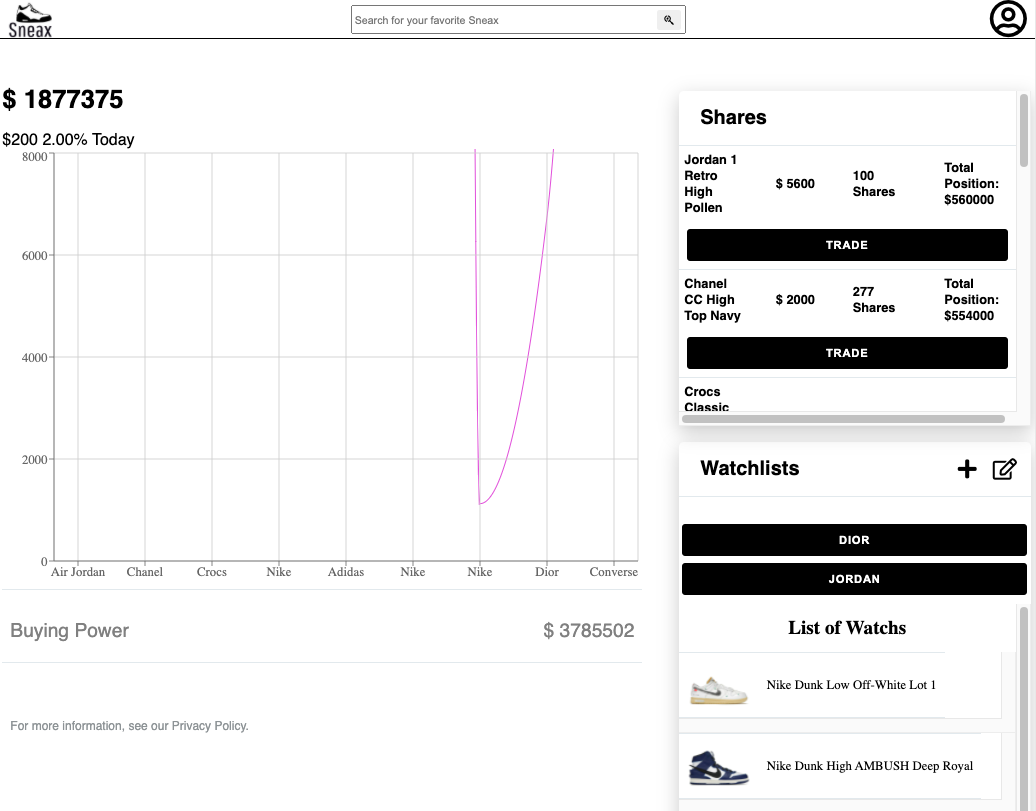Click the Adidas axis label on chart
The image size is (1036, 811).
coord(346,572)
